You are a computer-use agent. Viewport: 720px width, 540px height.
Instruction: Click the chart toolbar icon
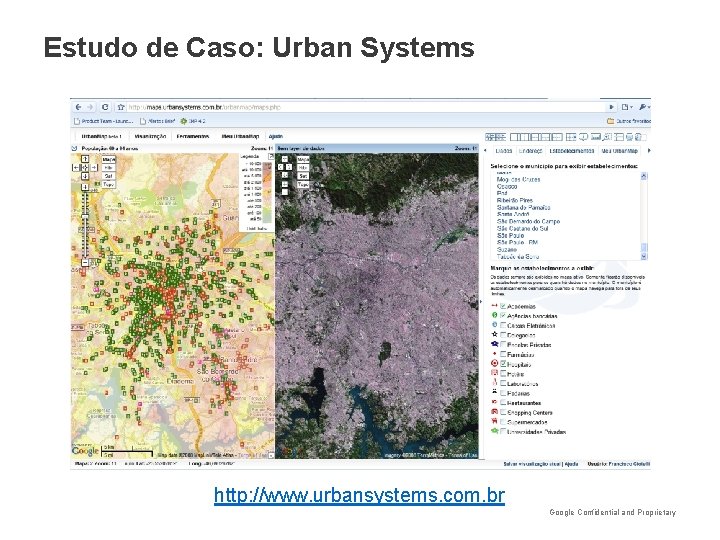[x=596, y=137]
